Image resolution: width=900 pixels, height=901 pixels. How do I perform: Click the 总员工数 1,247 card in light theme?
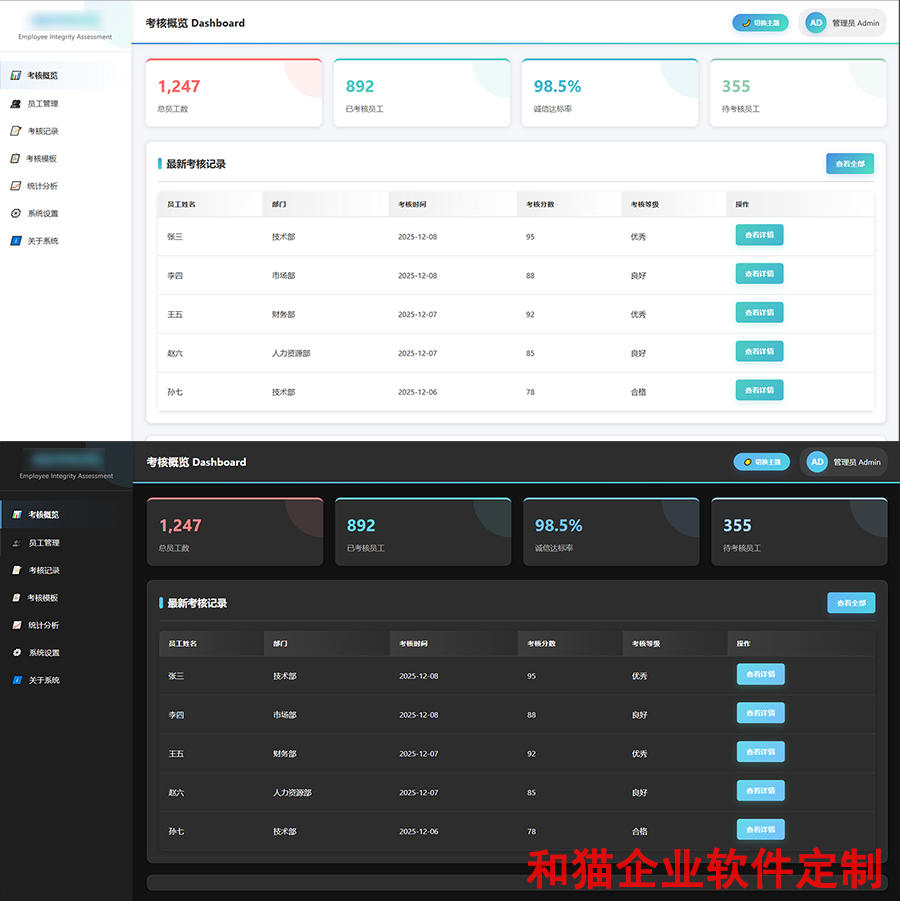point(234,93)
